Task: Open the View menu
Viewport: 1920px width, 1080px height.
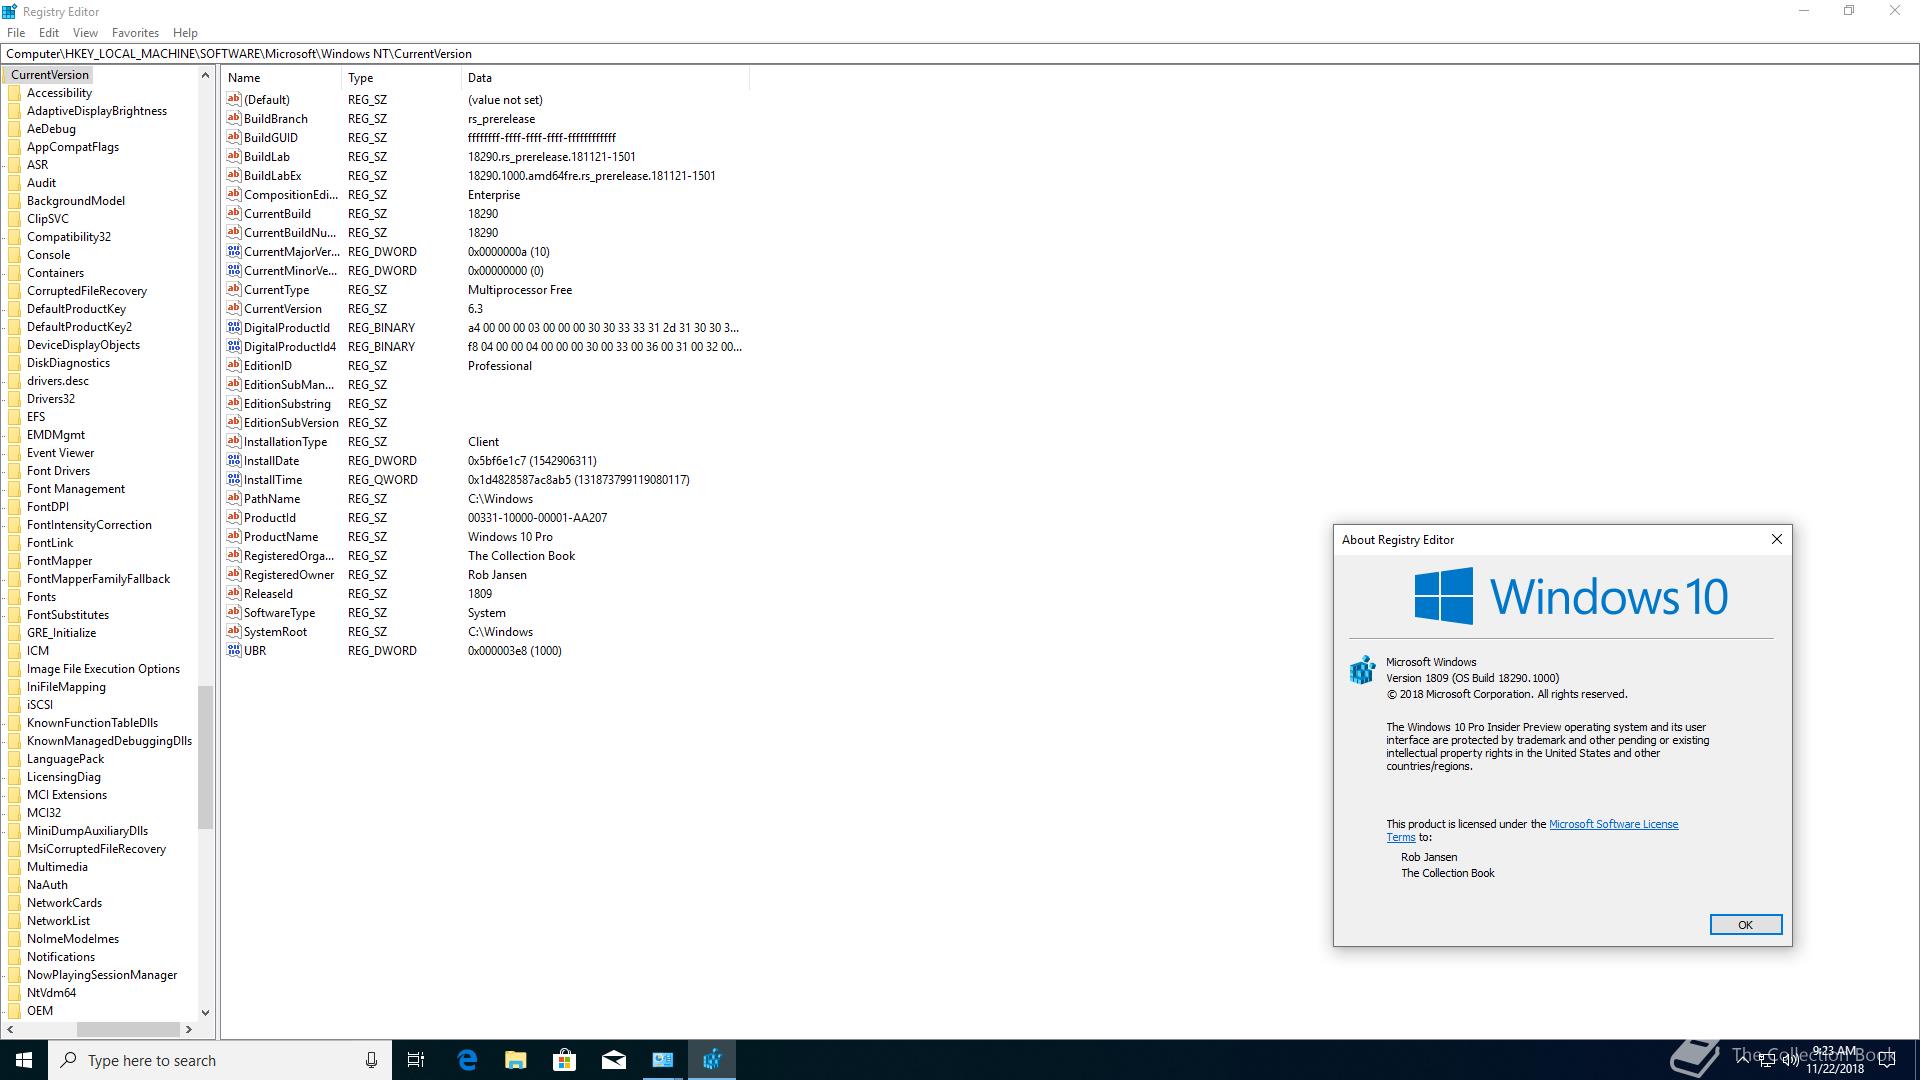Action: click(85, 32)
